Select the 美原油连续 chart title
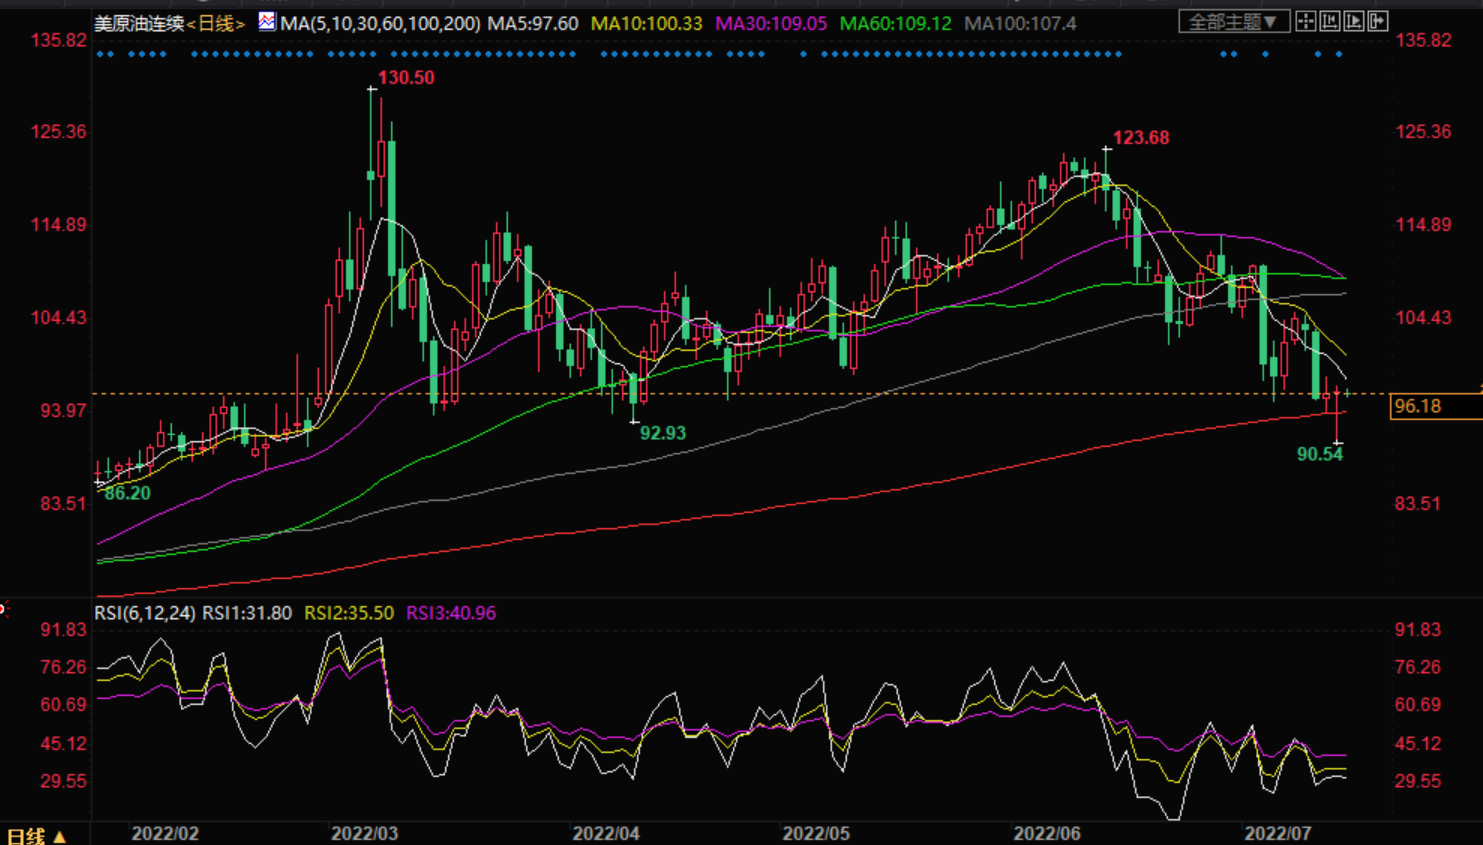The height and width of the screenshot is (845, 1483). tap(140, 23)
